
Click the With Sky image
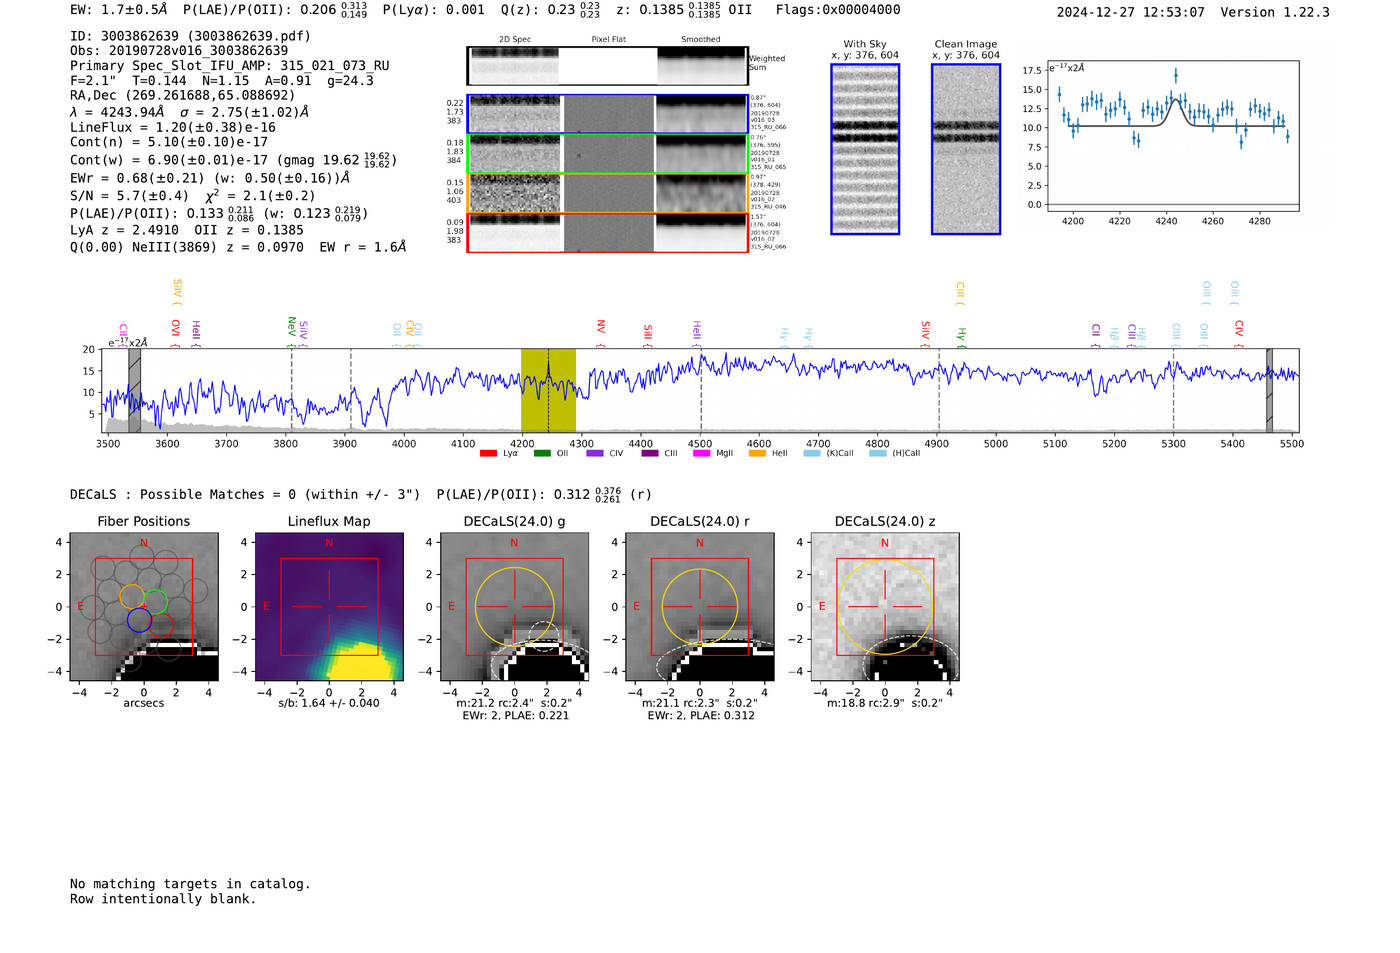[x=865, y=149]
